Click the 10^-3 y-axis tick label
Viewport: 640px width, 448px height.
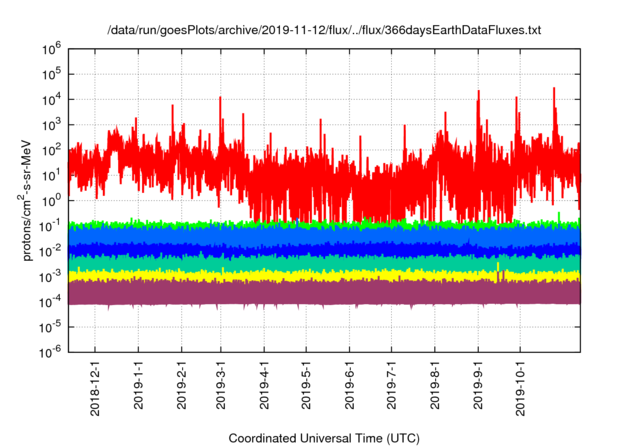(x=51, y=277)
